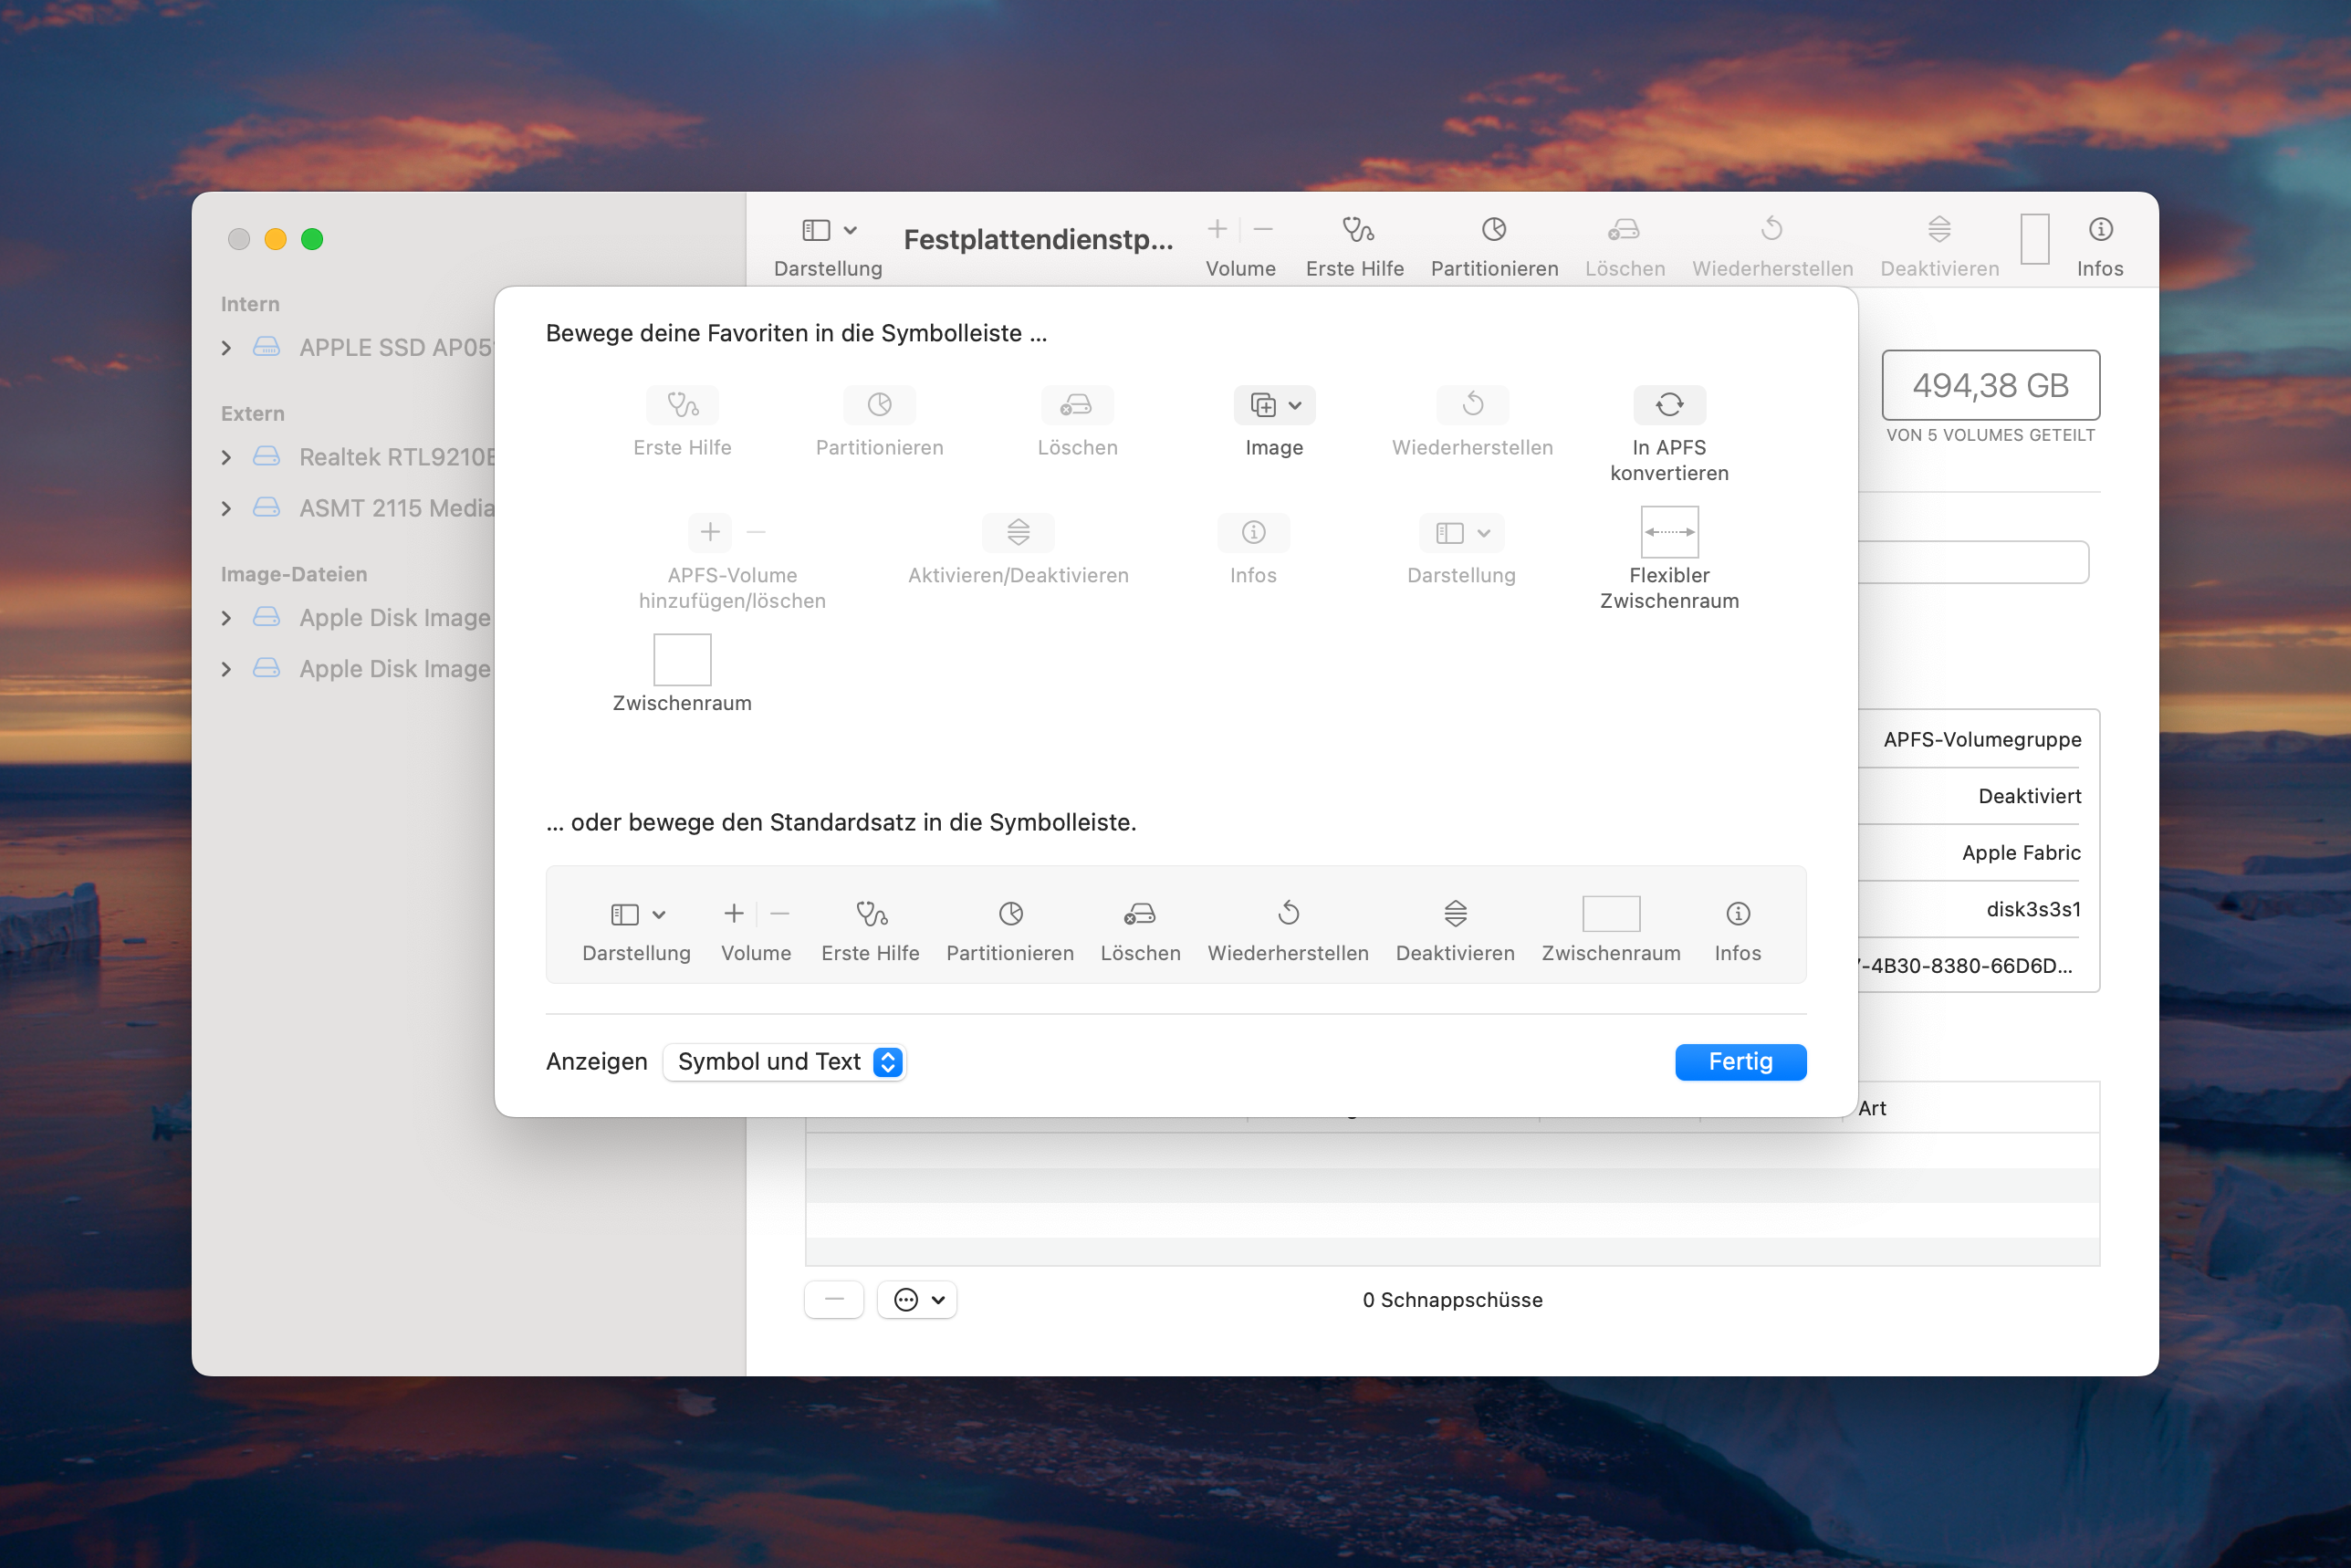Click the Deaktiviert status value
The width and height of the screenshot is (2351, 1568).
pyautogui.click(x=2029, y=796)
